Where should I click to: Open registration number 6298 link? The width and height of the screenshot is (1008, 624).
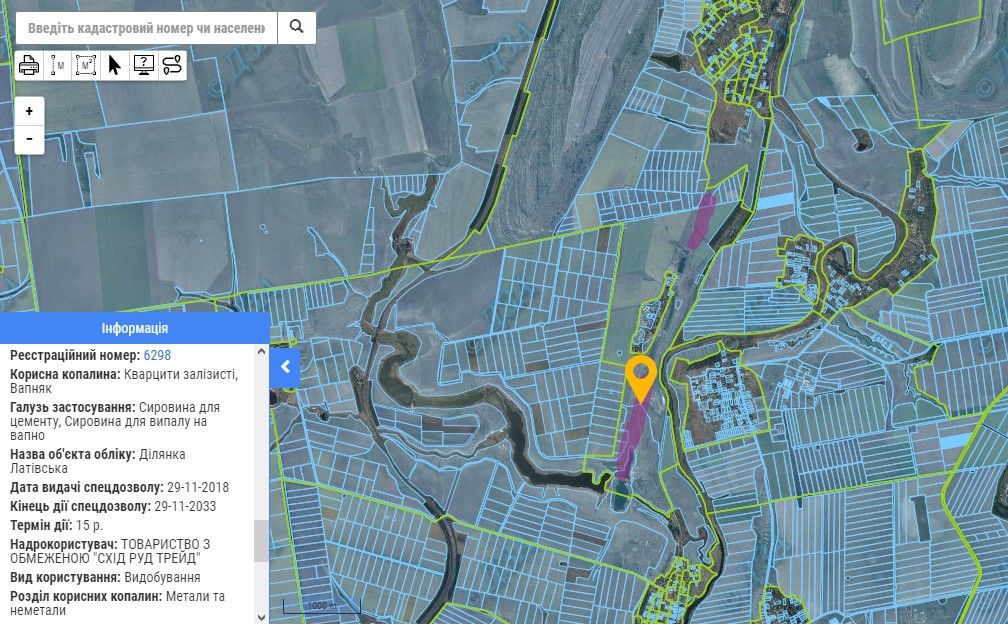[x=157, y=356]
